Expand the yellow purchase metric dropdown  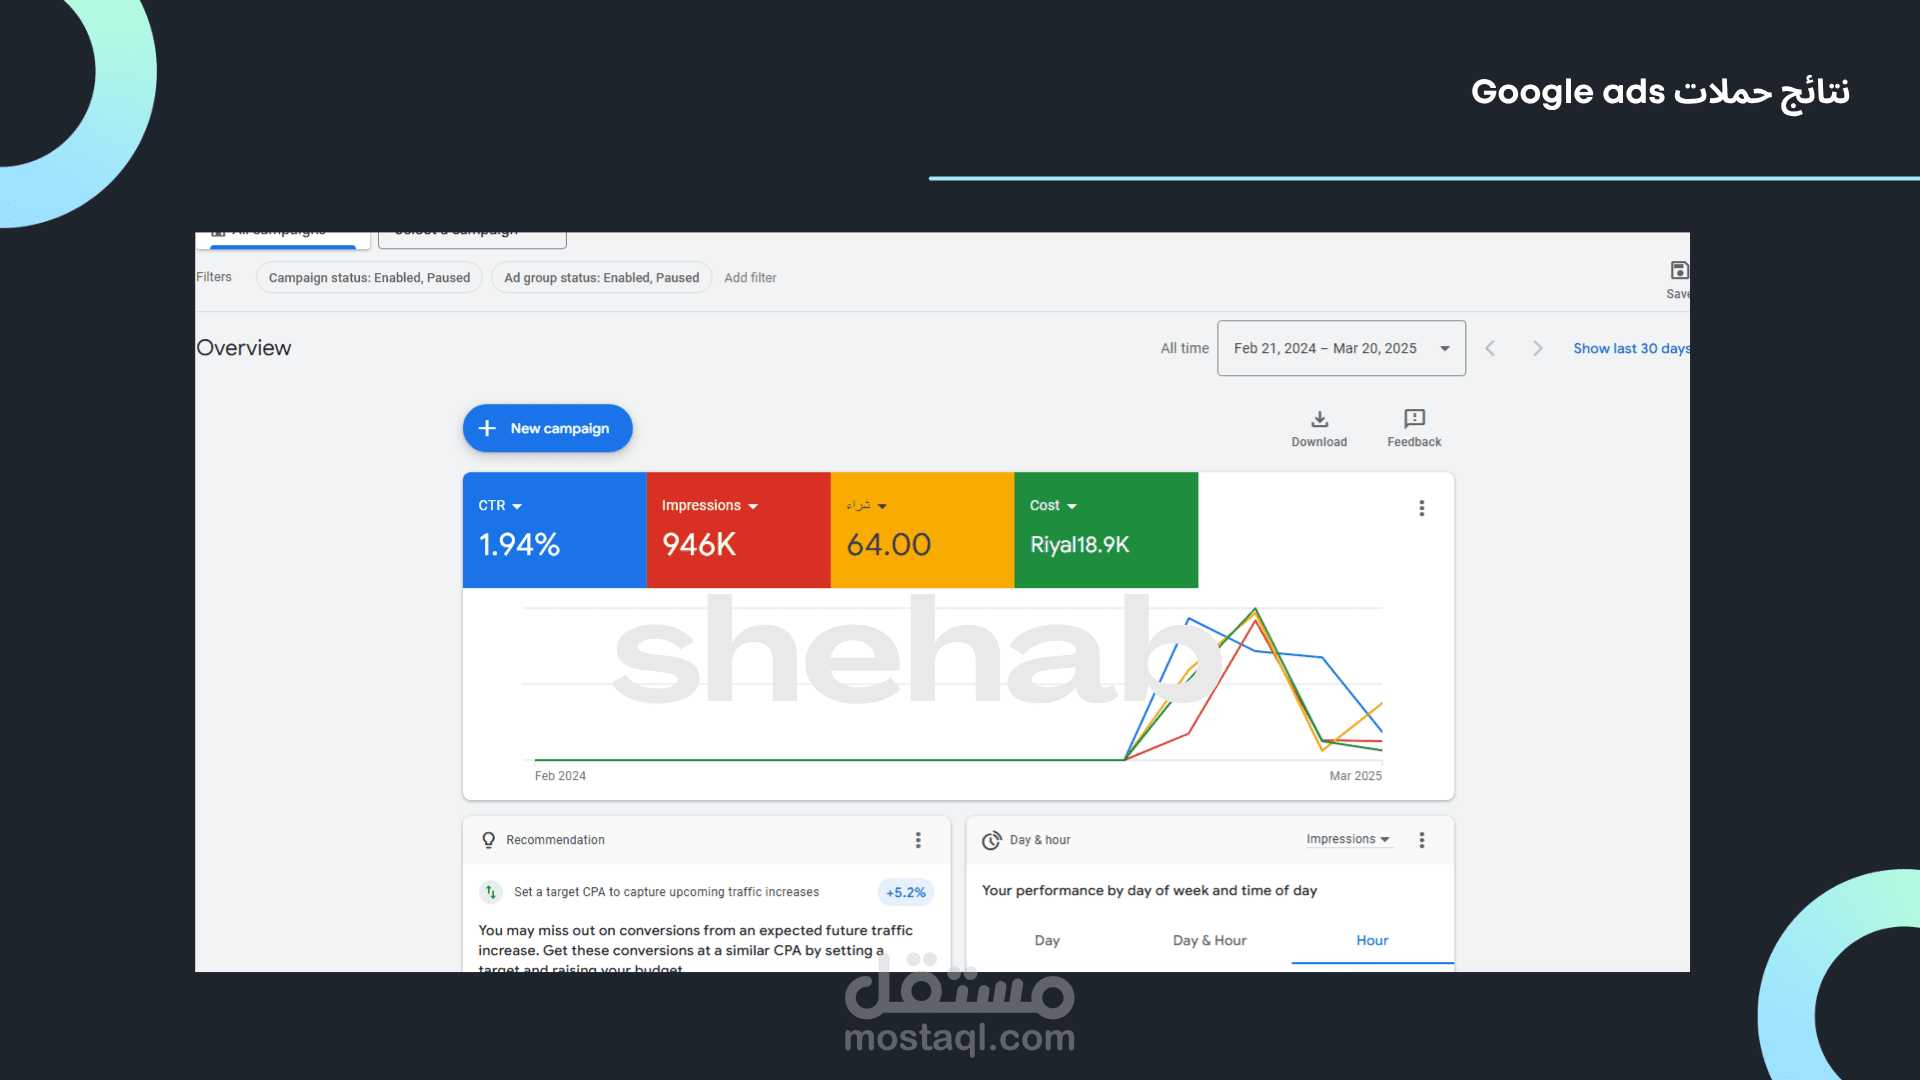click(867, 505)
